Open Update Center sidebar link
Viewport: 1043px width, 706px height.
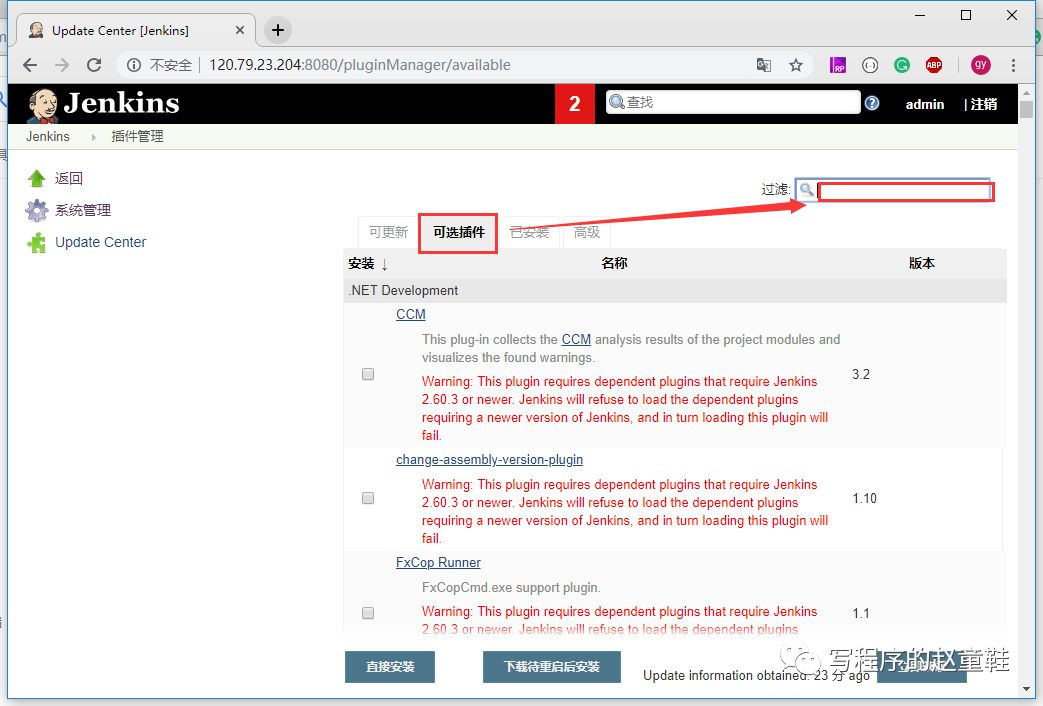pos(100,242)
